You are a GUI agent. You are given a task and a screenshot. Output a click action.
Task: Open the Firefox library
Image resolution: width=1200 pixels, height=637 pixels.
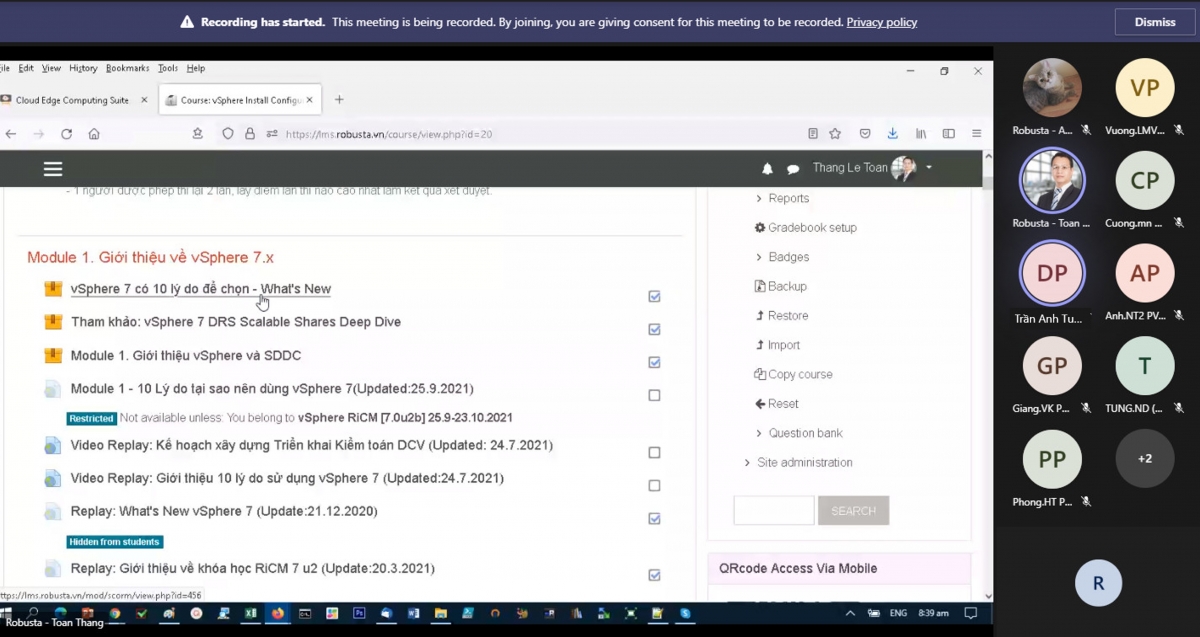click(x=921, y=134)
